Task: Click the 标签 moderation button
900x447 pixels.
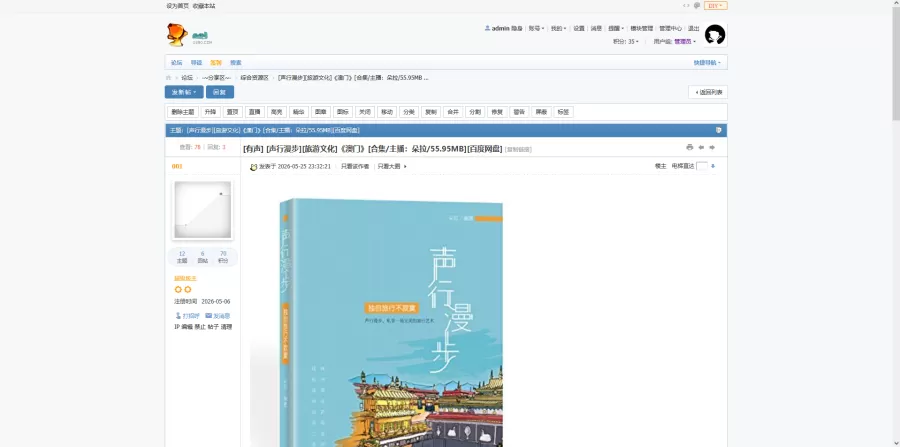Action: (563, 112)
